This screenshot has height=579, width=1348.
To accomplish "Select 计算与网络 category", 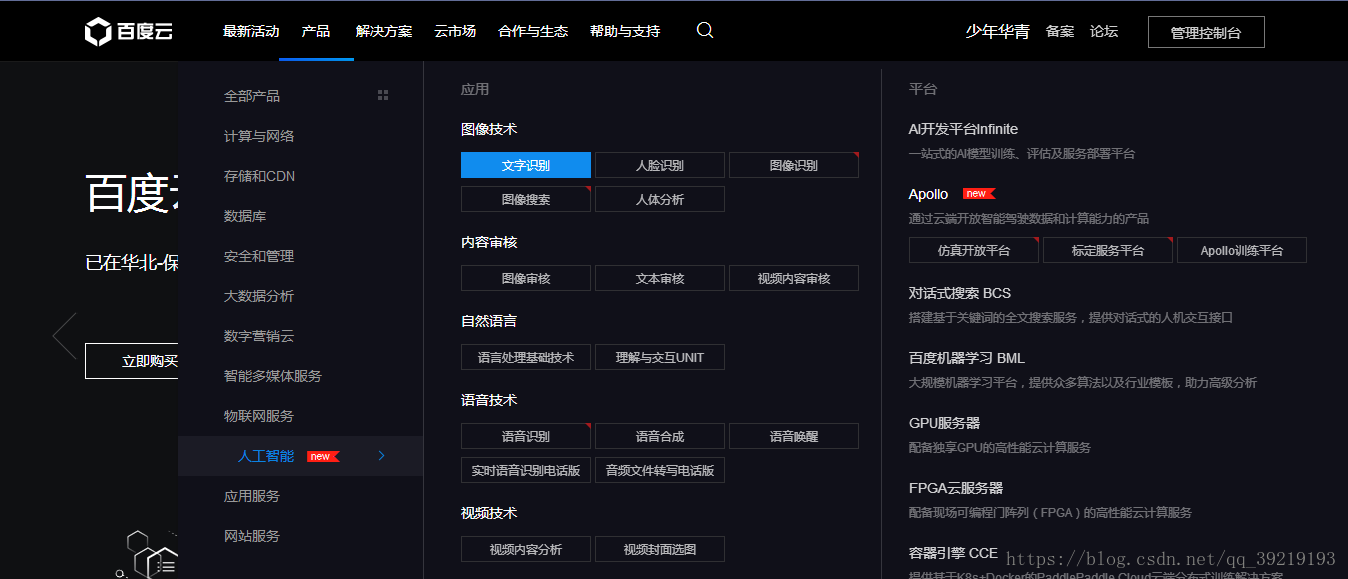I will coord(259,136).
